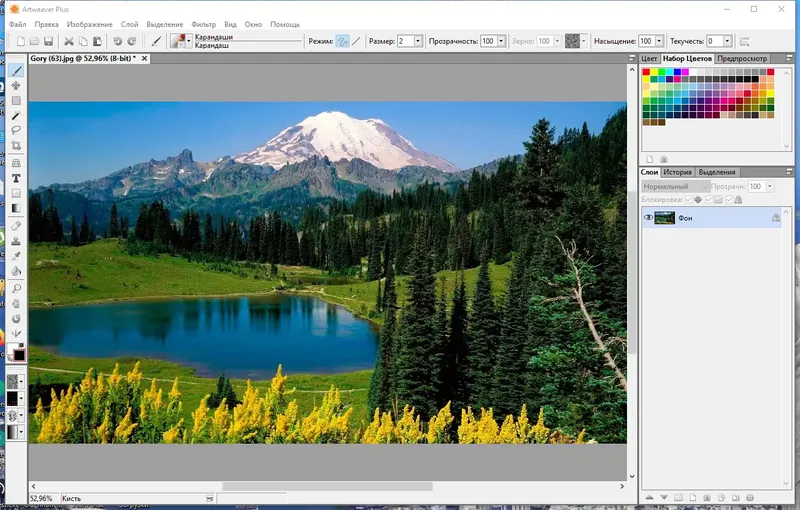Open the Насыщение dropdown arrow

coord(659,41)
